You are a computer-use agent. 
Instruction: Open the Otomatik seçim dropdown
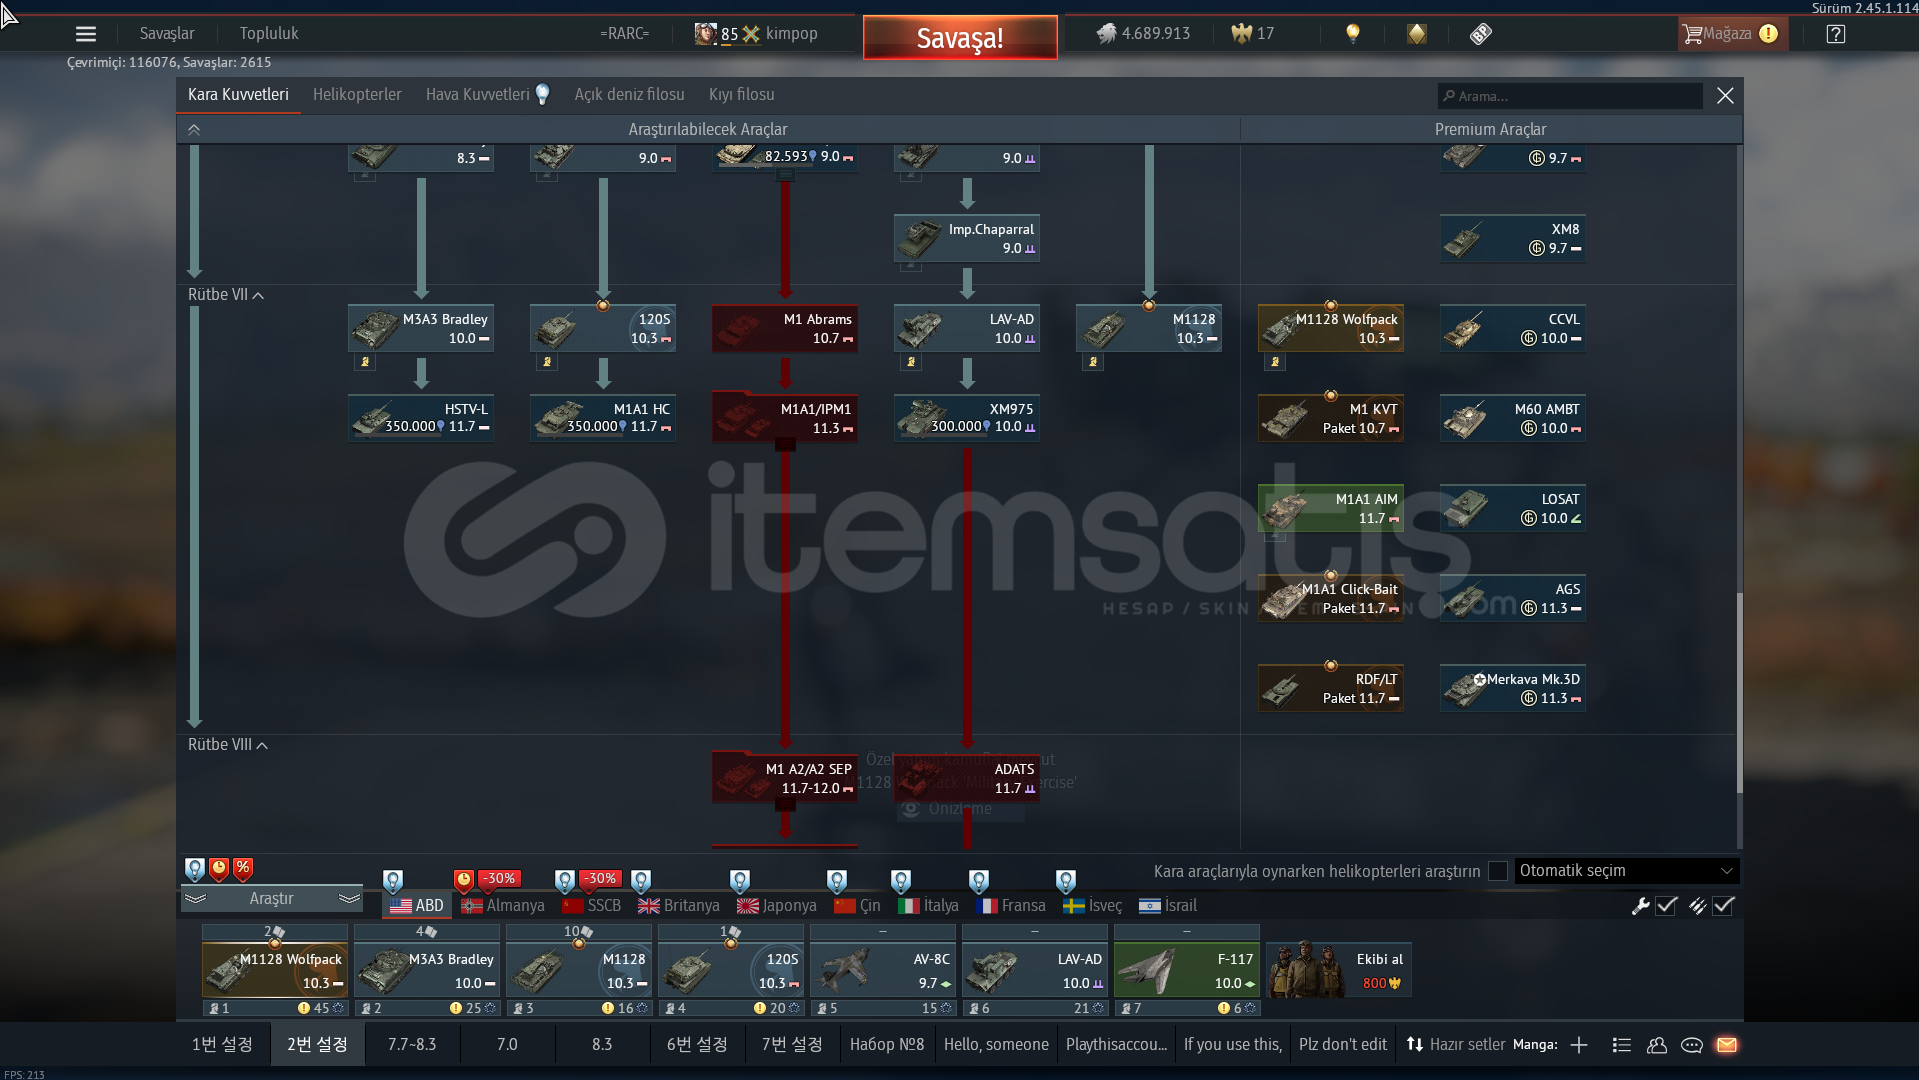click(x=1626, y=871)
